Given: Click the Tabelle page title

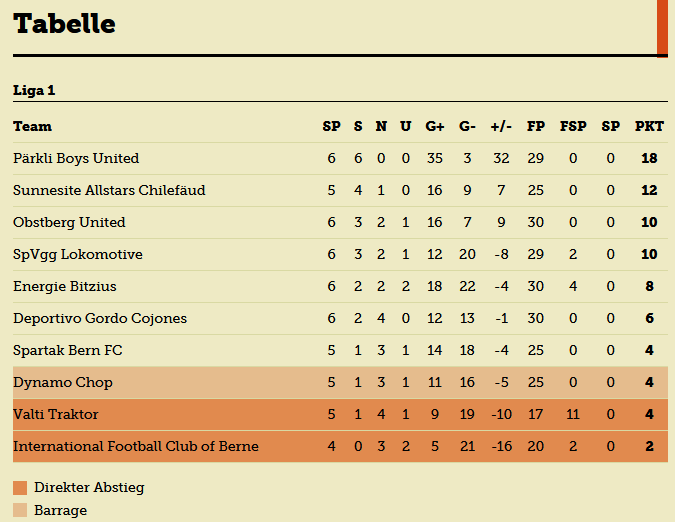Looking at the screenshot, I should pos(64,23).
